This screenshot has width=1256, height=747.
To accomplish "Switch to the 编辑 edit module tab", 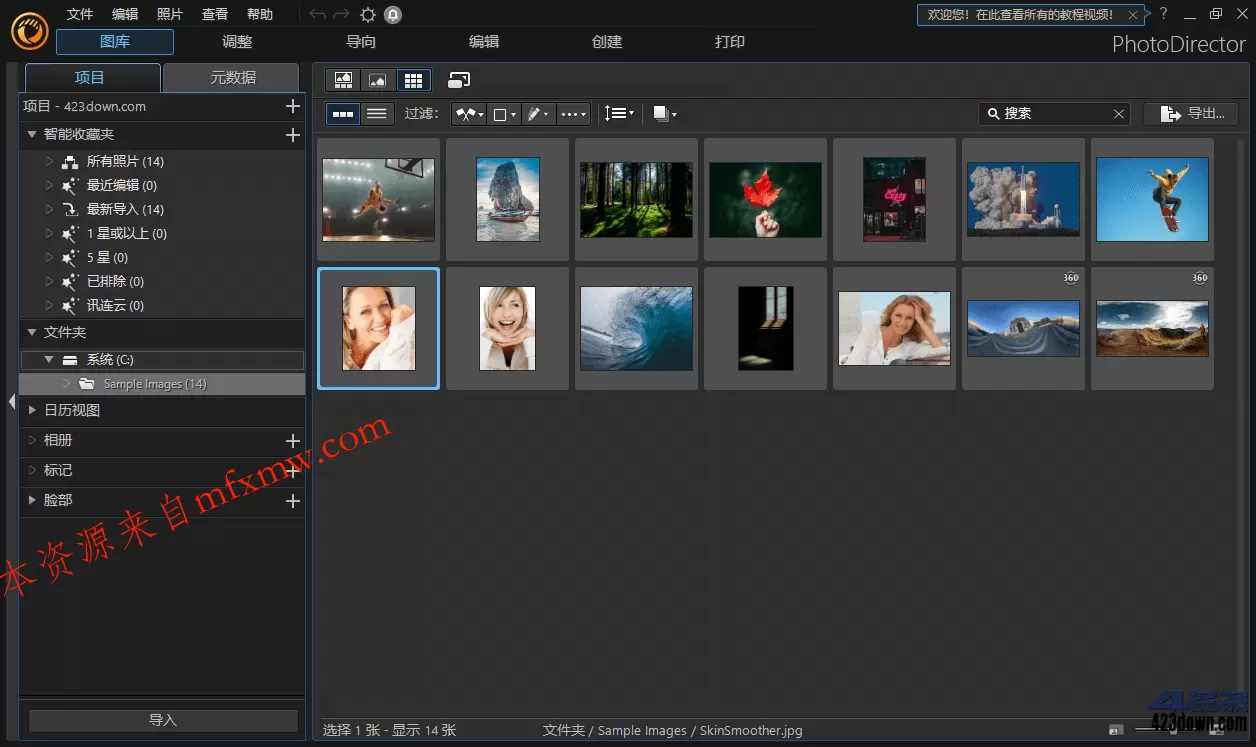I will click(x=484, y=42).
